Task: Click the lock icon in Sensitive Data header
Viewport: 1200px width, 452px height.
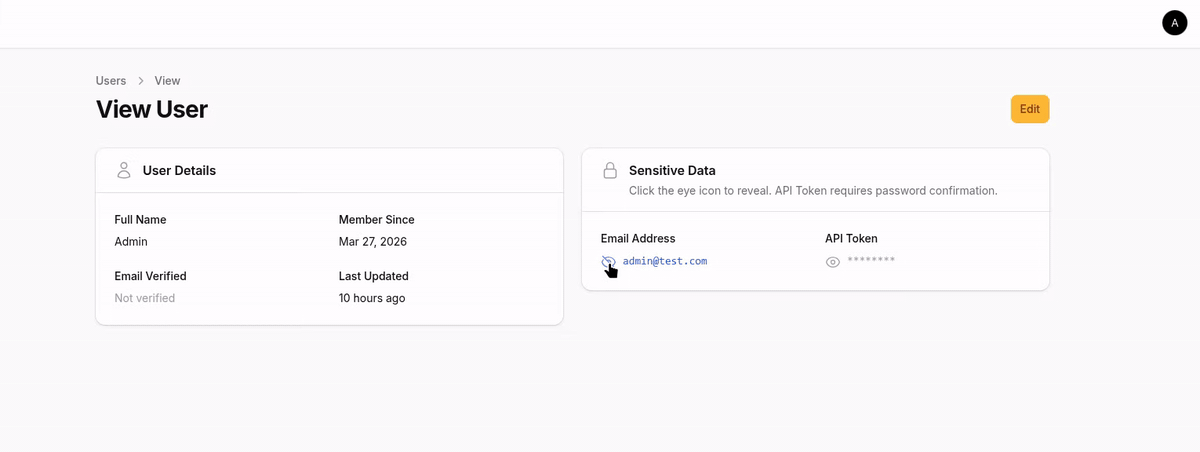Action: [x=610, y=171]
